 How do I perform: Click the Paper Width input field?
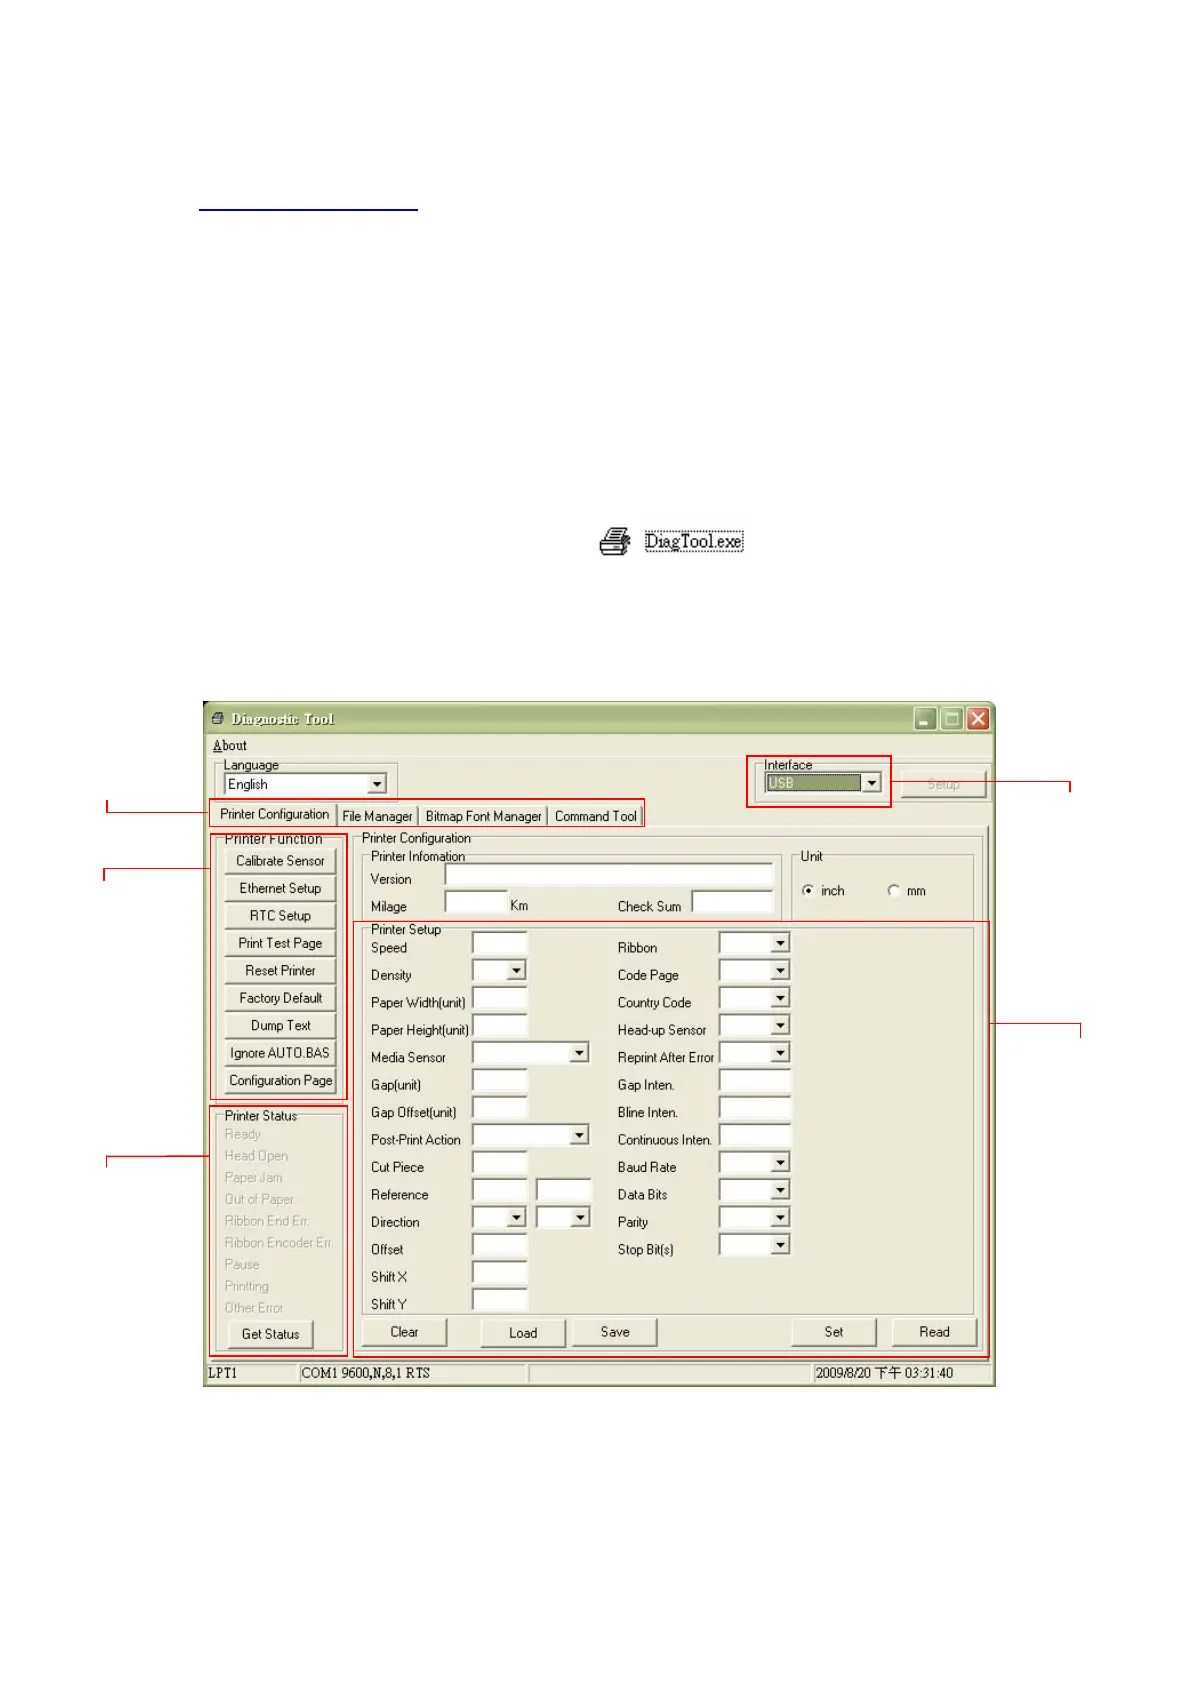coord(499,999)
